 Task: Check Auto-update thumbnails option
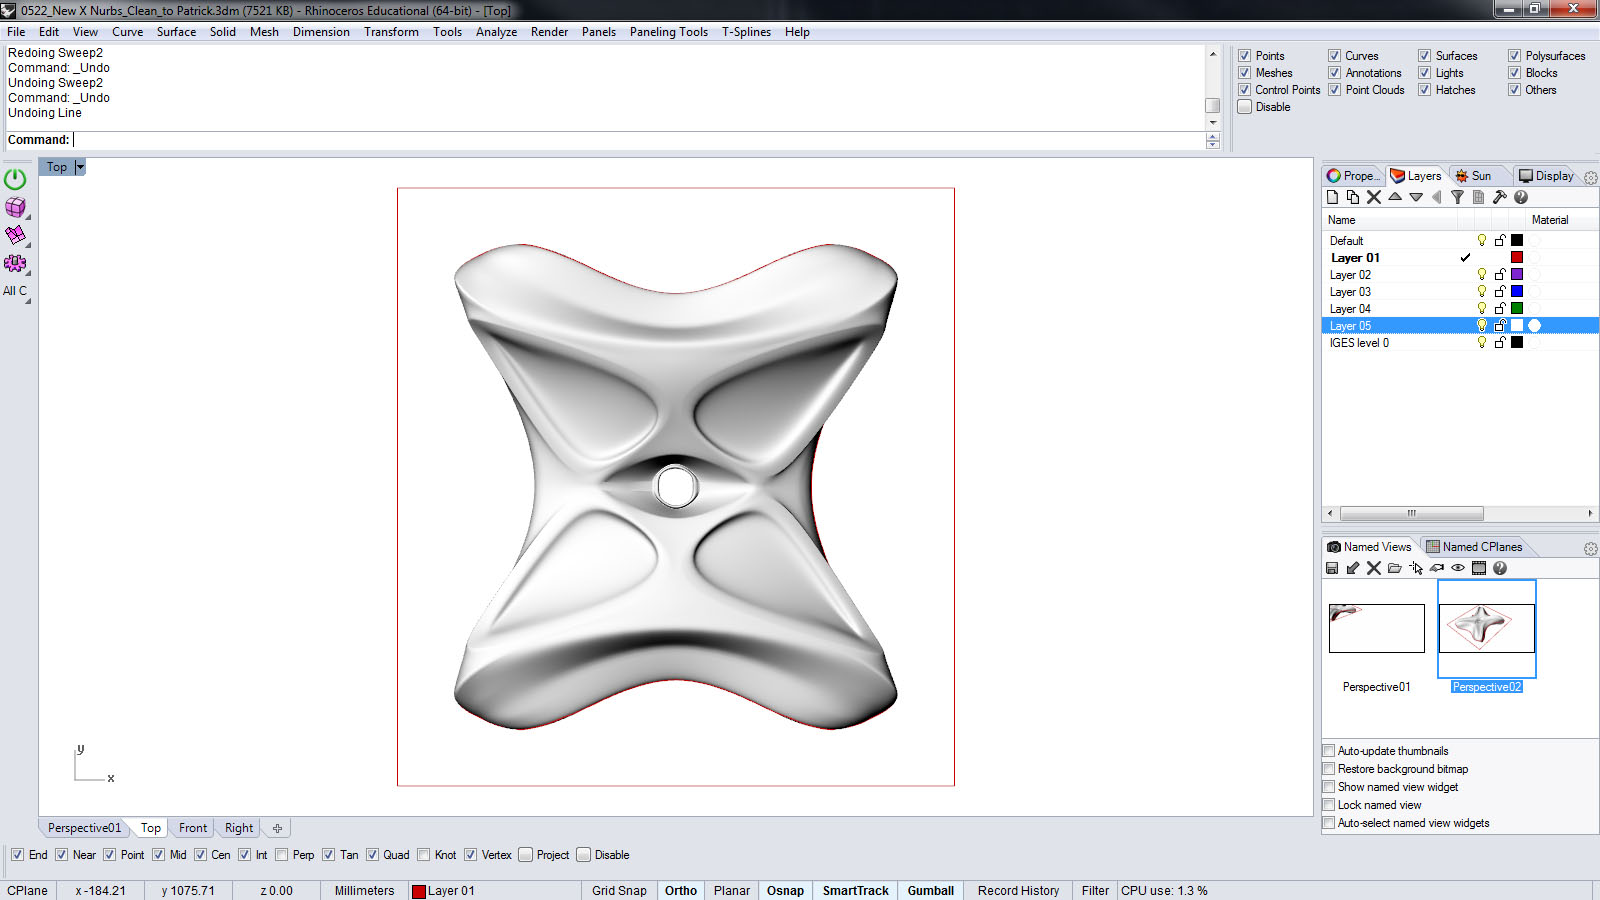pos(1329,751)
